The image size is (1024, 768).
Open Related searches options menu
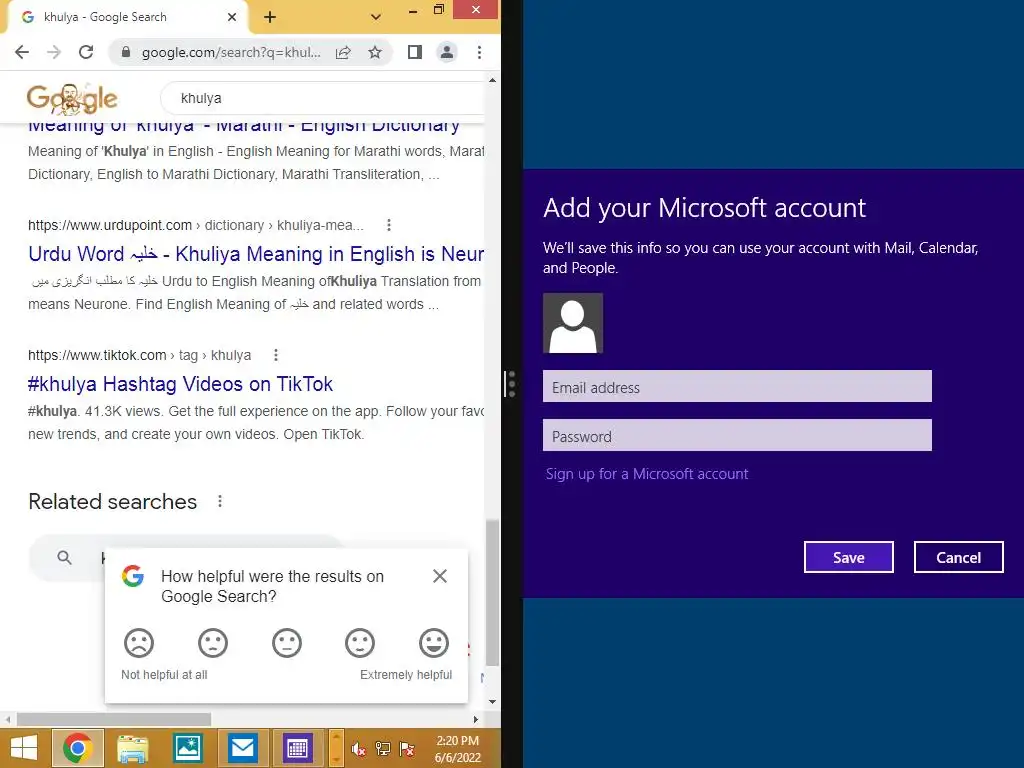220,502
